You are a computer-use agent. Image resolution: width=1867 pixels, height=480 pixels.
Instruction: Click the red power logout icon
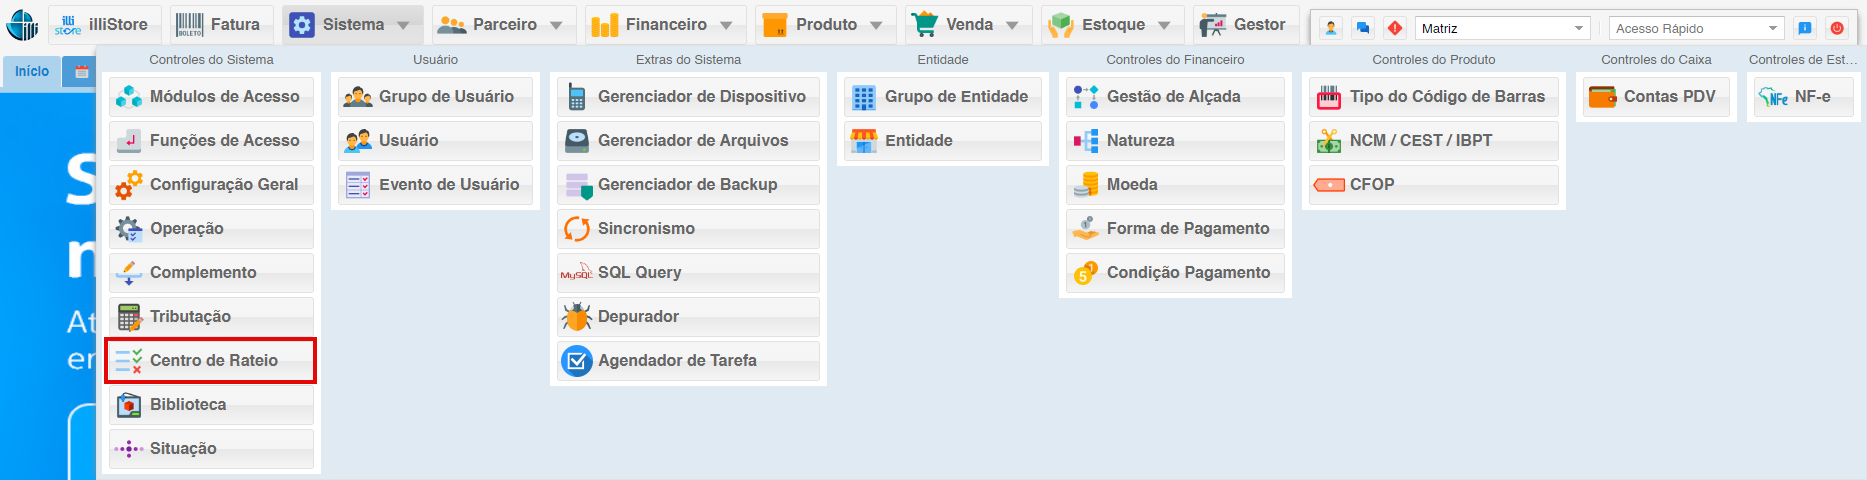(1837, 28)
